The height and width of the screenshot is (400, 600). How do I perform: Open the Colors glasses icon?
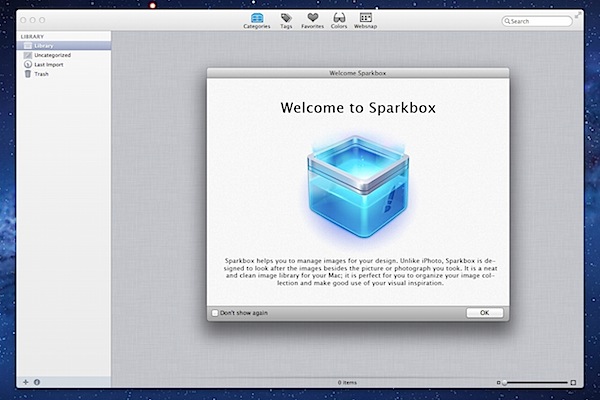coord(339,21)
